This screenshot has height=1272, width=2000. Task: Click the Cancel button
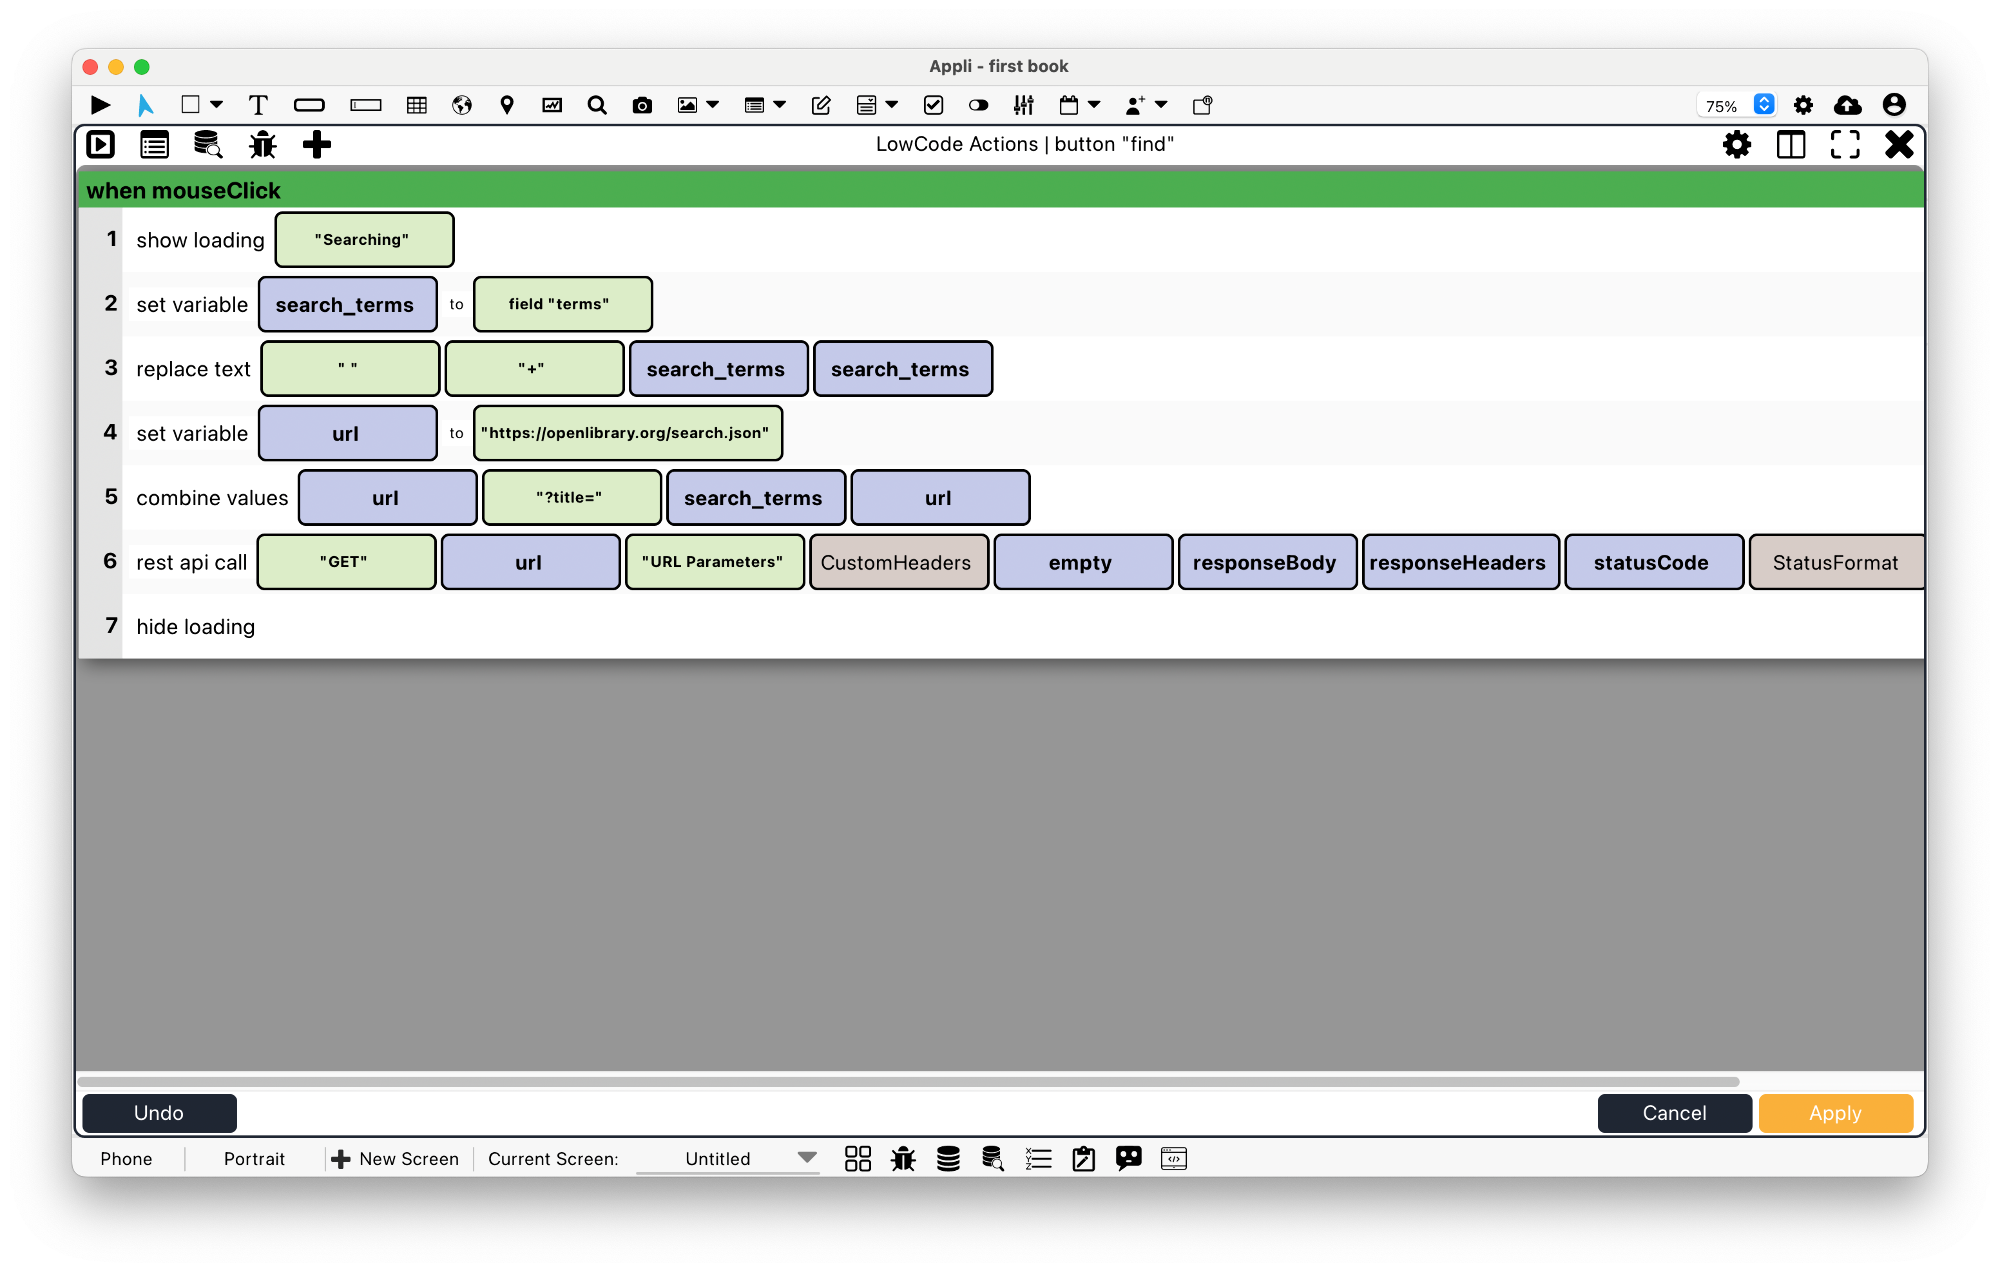[x=1675, y=1110]
